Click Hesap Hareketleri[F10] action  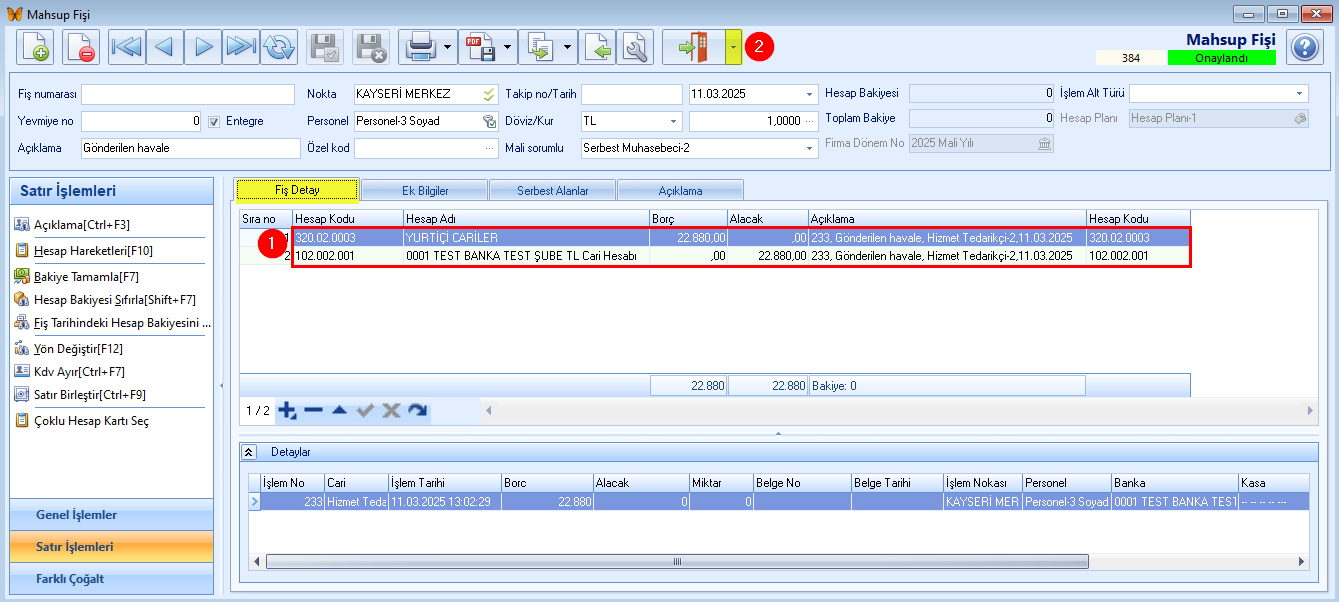[93, 251]
